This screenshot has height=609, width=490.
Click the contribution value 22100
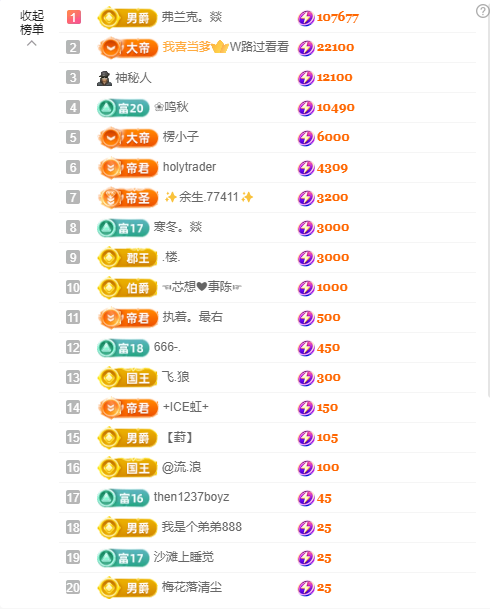click(x=335, y=47)
